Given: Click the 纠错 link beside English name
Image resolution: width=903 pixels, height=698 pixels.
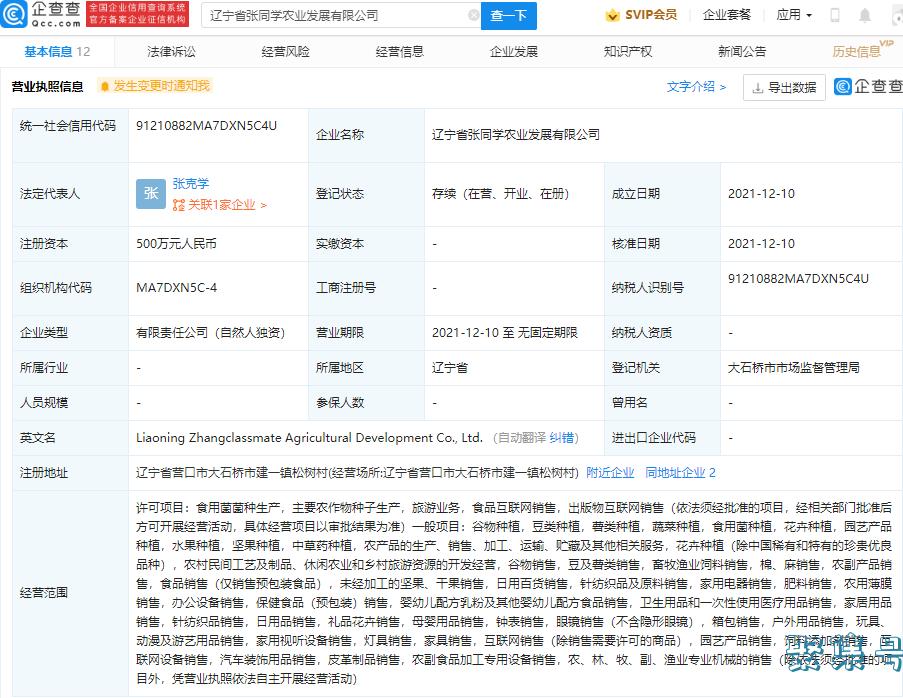Looking at the screenshot, I should point(565,437).
